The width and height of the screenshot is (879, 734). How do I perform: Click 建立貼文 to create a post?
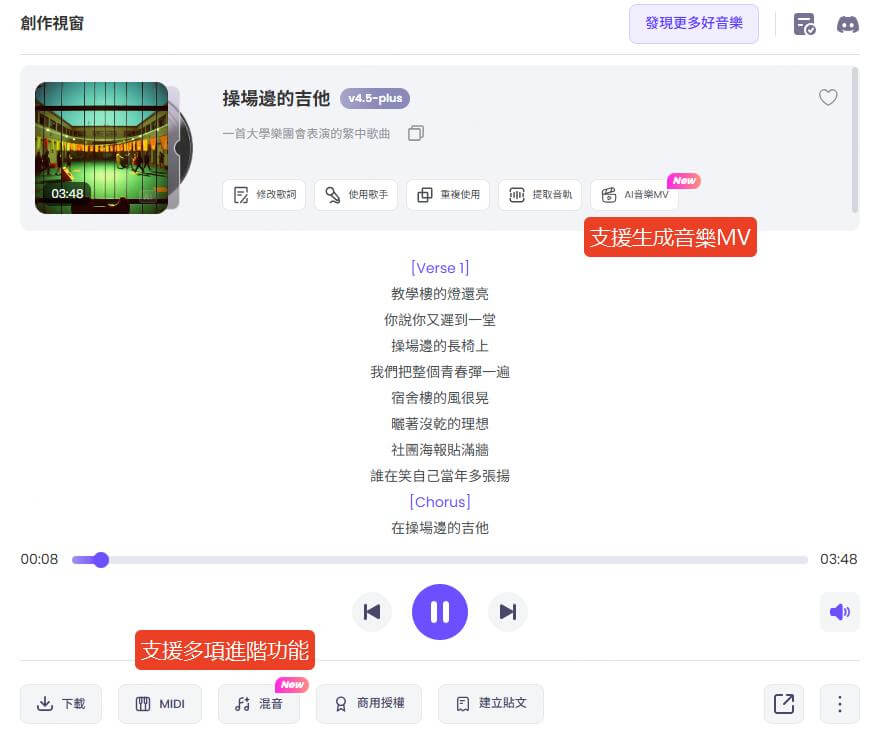491,704
